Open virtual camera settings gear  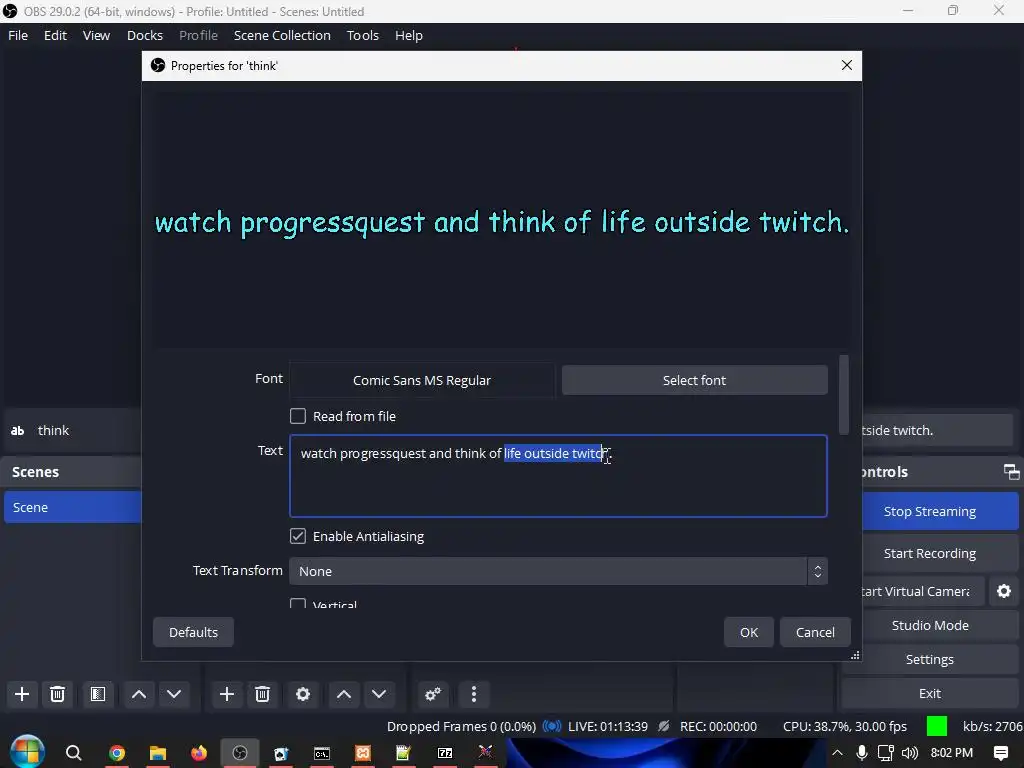[1004, 591]
